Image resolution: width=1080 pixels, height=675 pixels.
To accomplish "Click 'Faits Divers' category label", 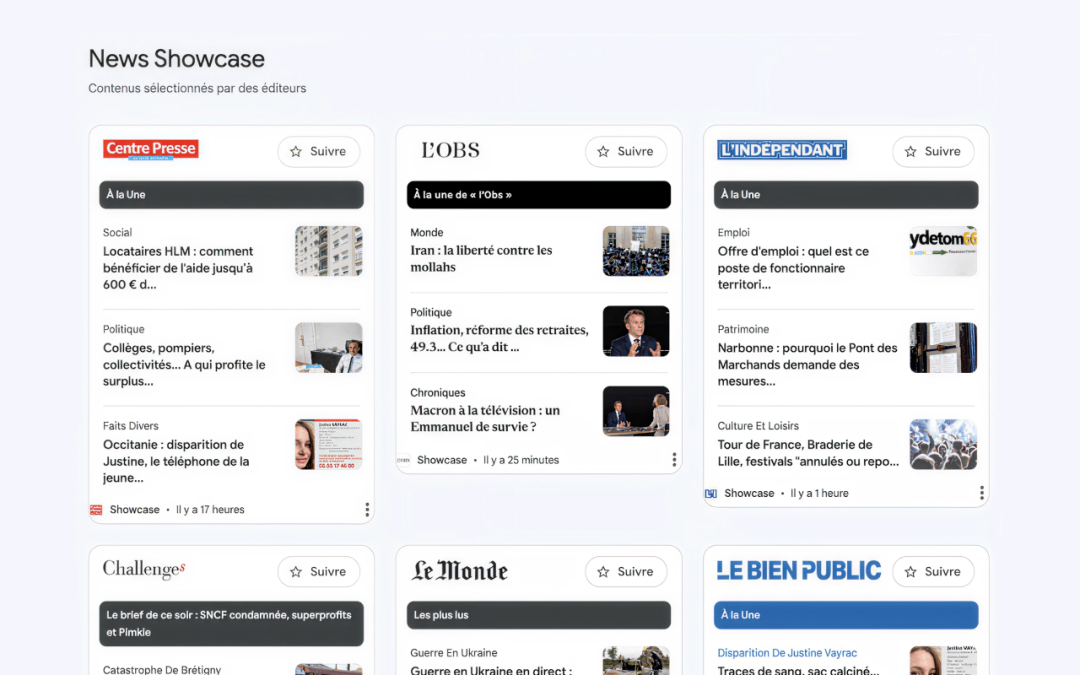I will (131, 426).
